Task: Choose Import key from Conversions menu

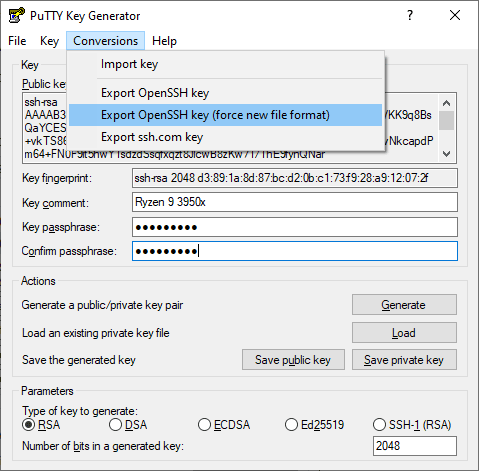Action: click(225, 64)
